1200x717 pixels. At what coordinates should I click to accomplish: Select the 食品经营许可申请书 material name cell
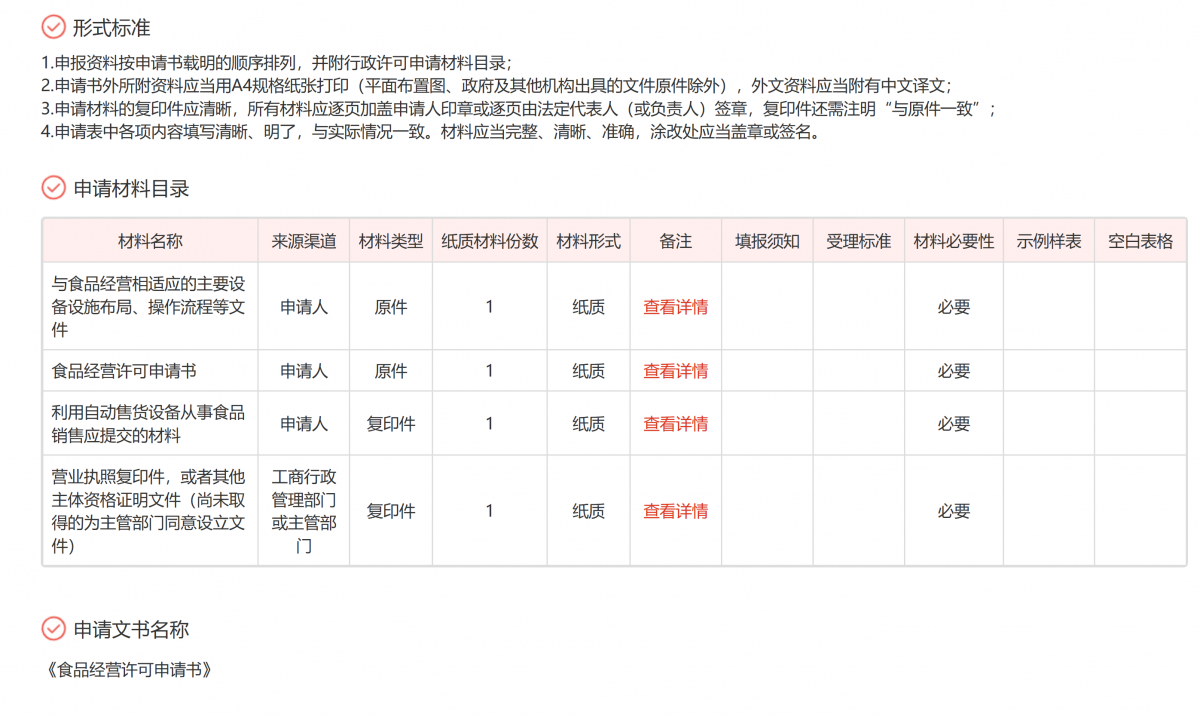click(124, 371)
